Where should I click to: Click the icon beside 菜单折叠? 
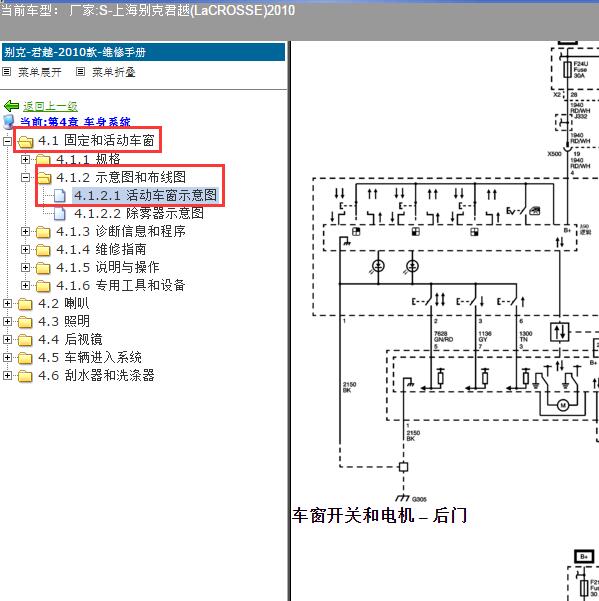click(80, 72)
